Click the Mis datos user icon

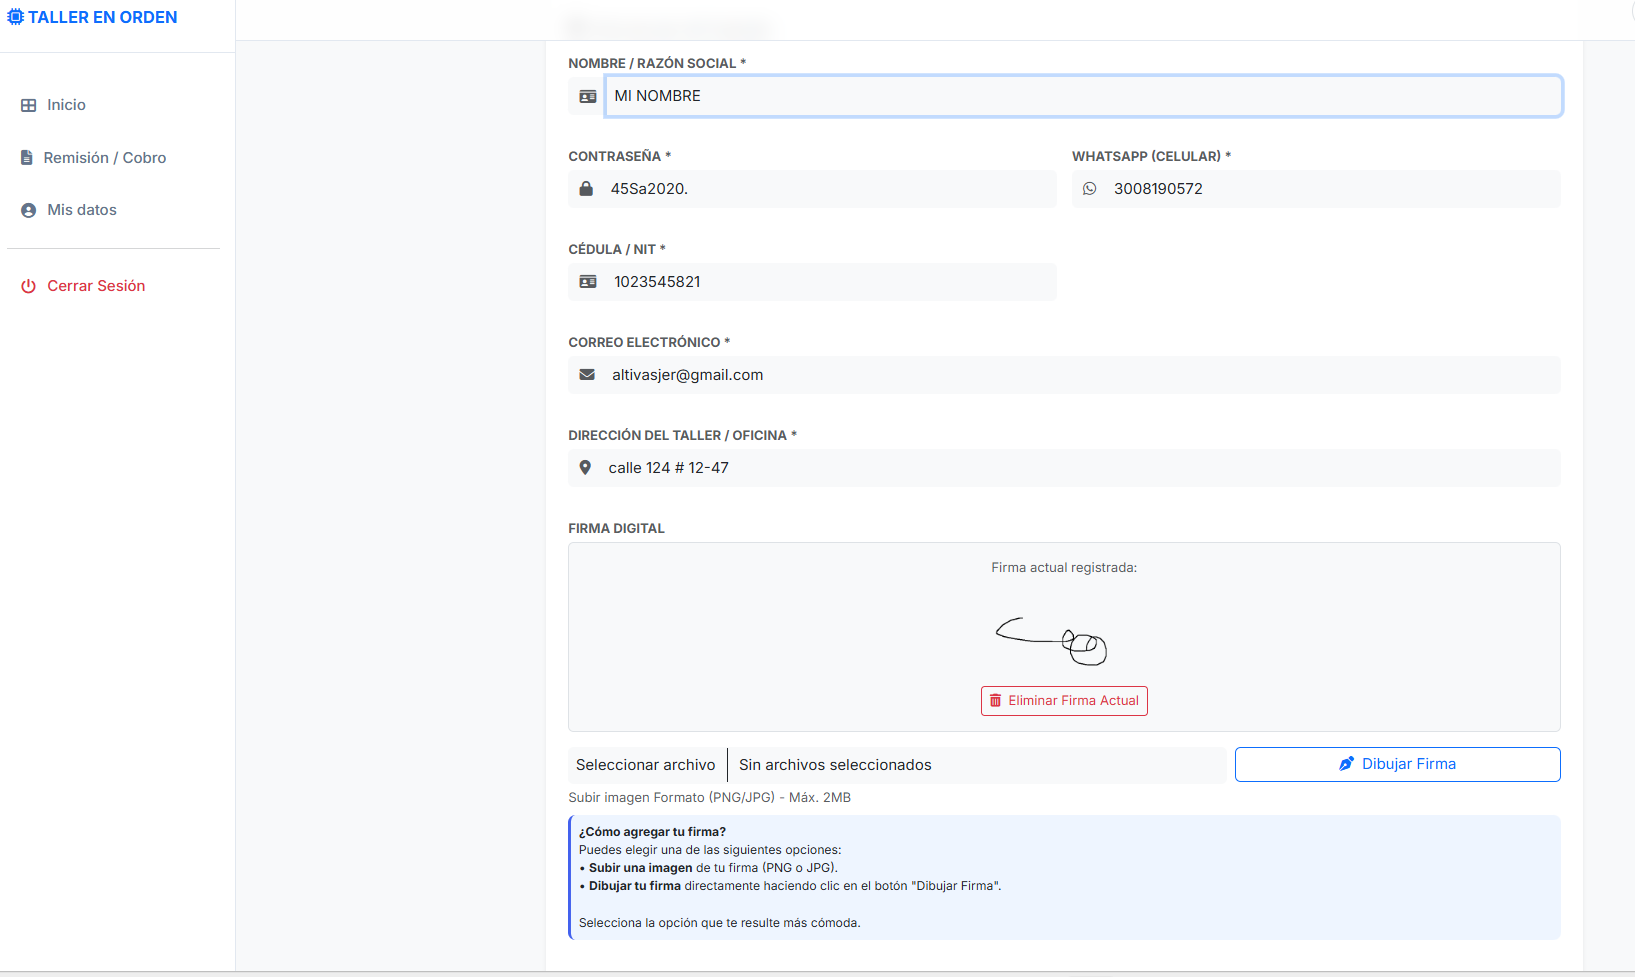(29, 210)
